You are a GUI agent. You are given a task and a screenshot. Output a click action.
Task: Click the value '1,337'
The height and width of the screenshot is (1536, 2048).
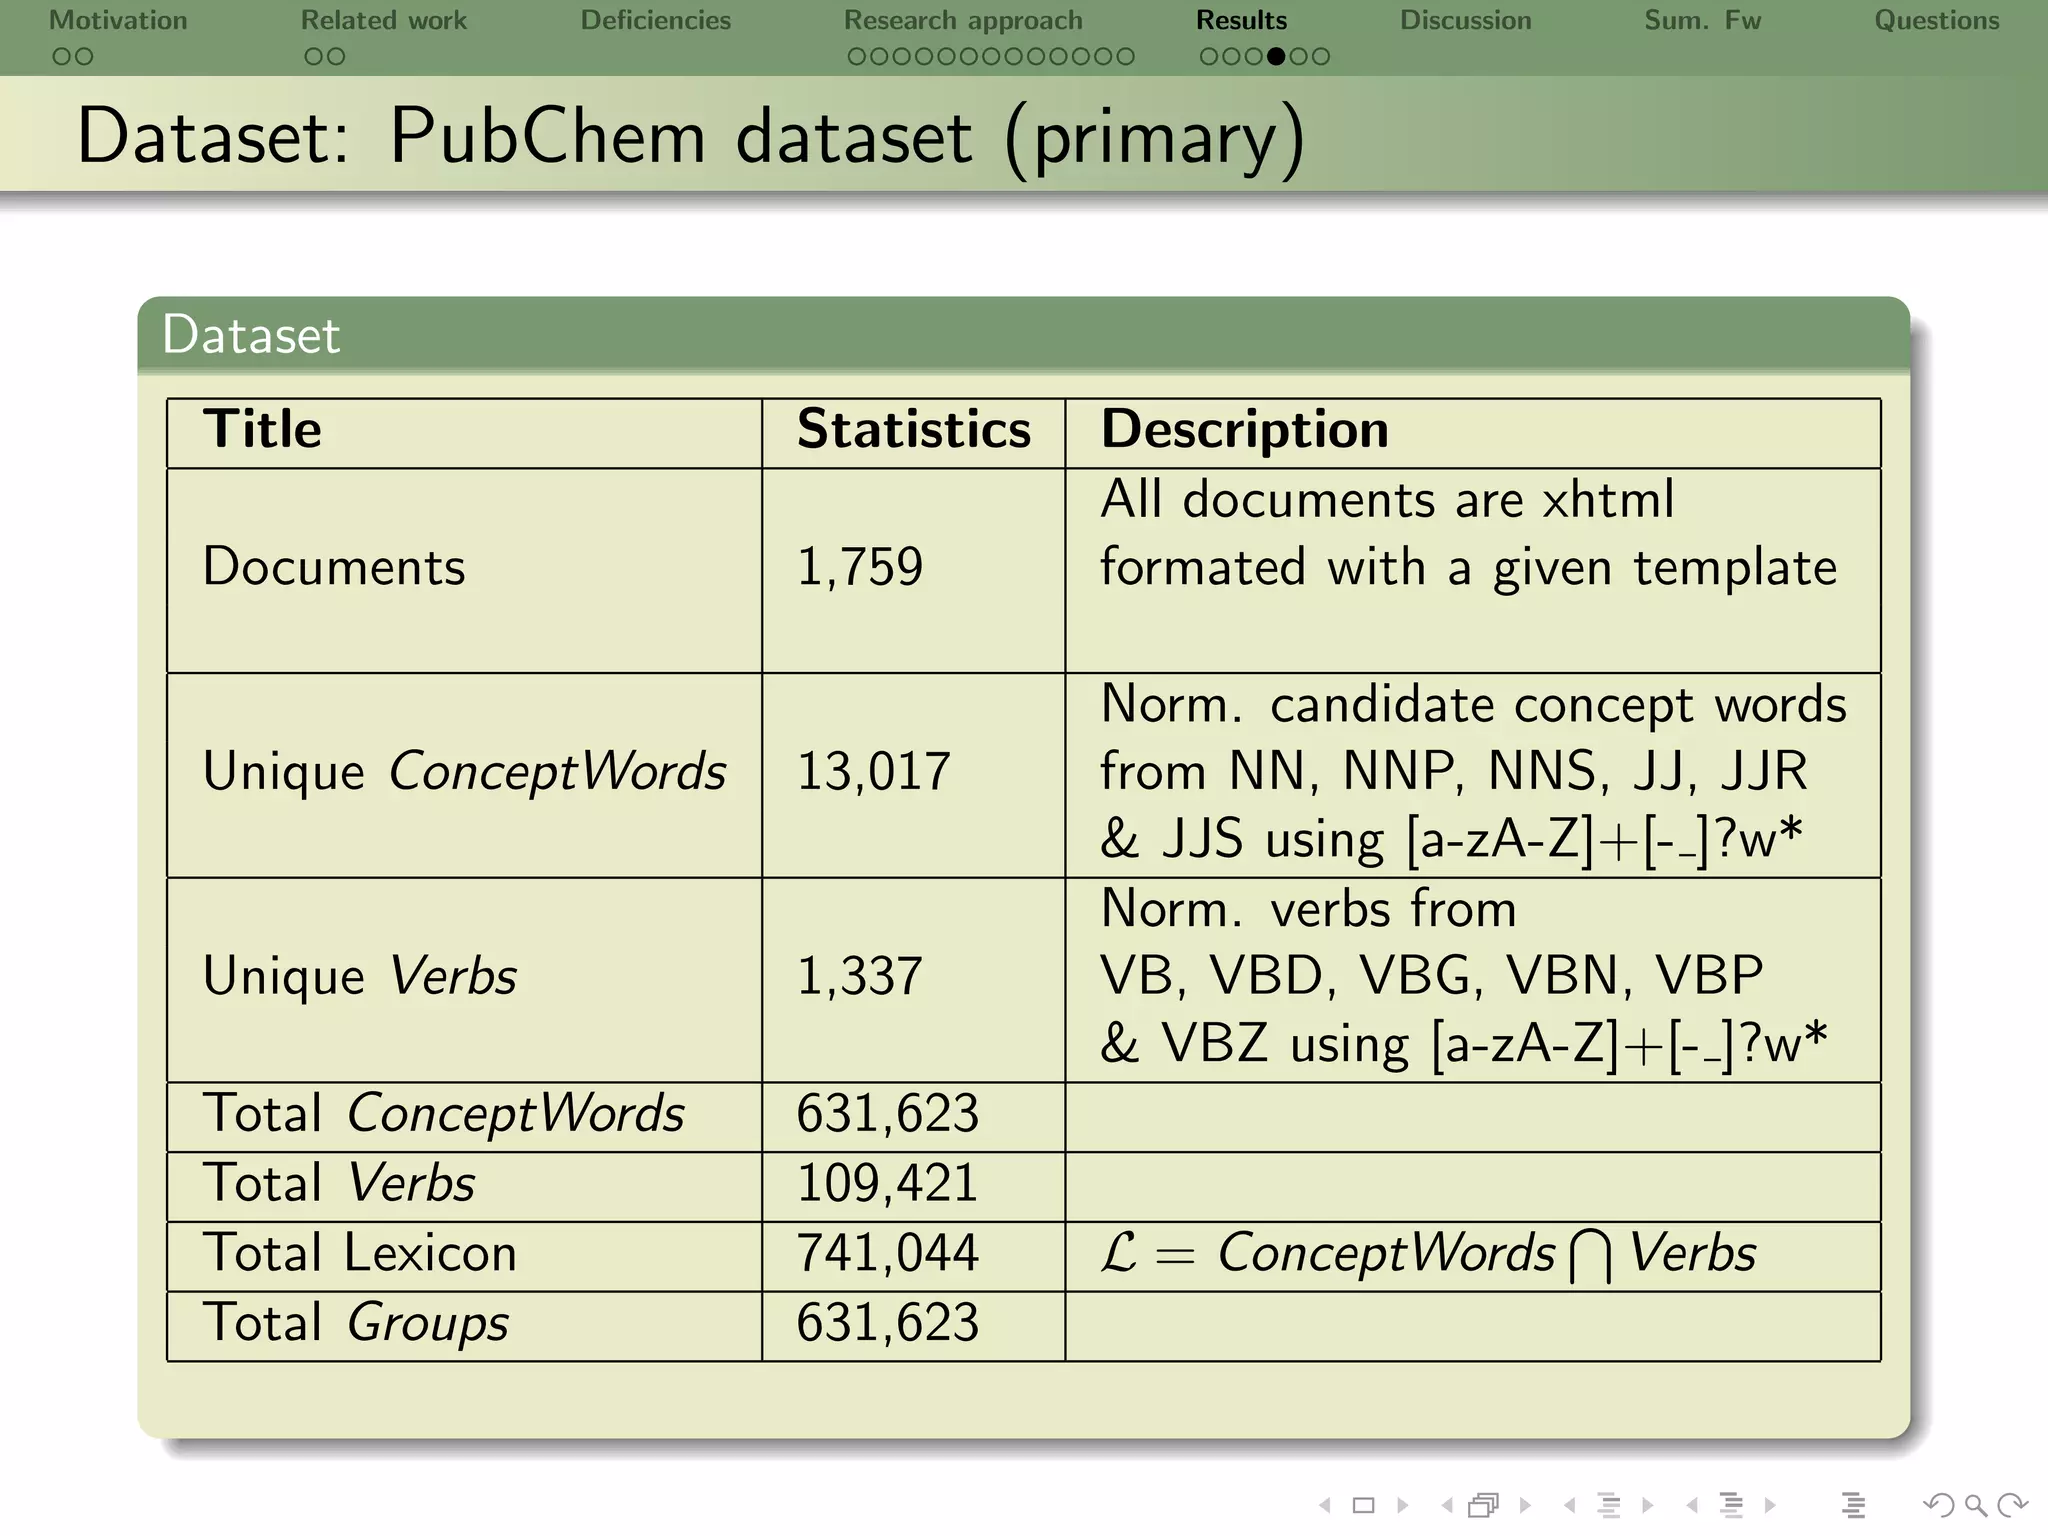pyautogui.click(x=860, y=976)
